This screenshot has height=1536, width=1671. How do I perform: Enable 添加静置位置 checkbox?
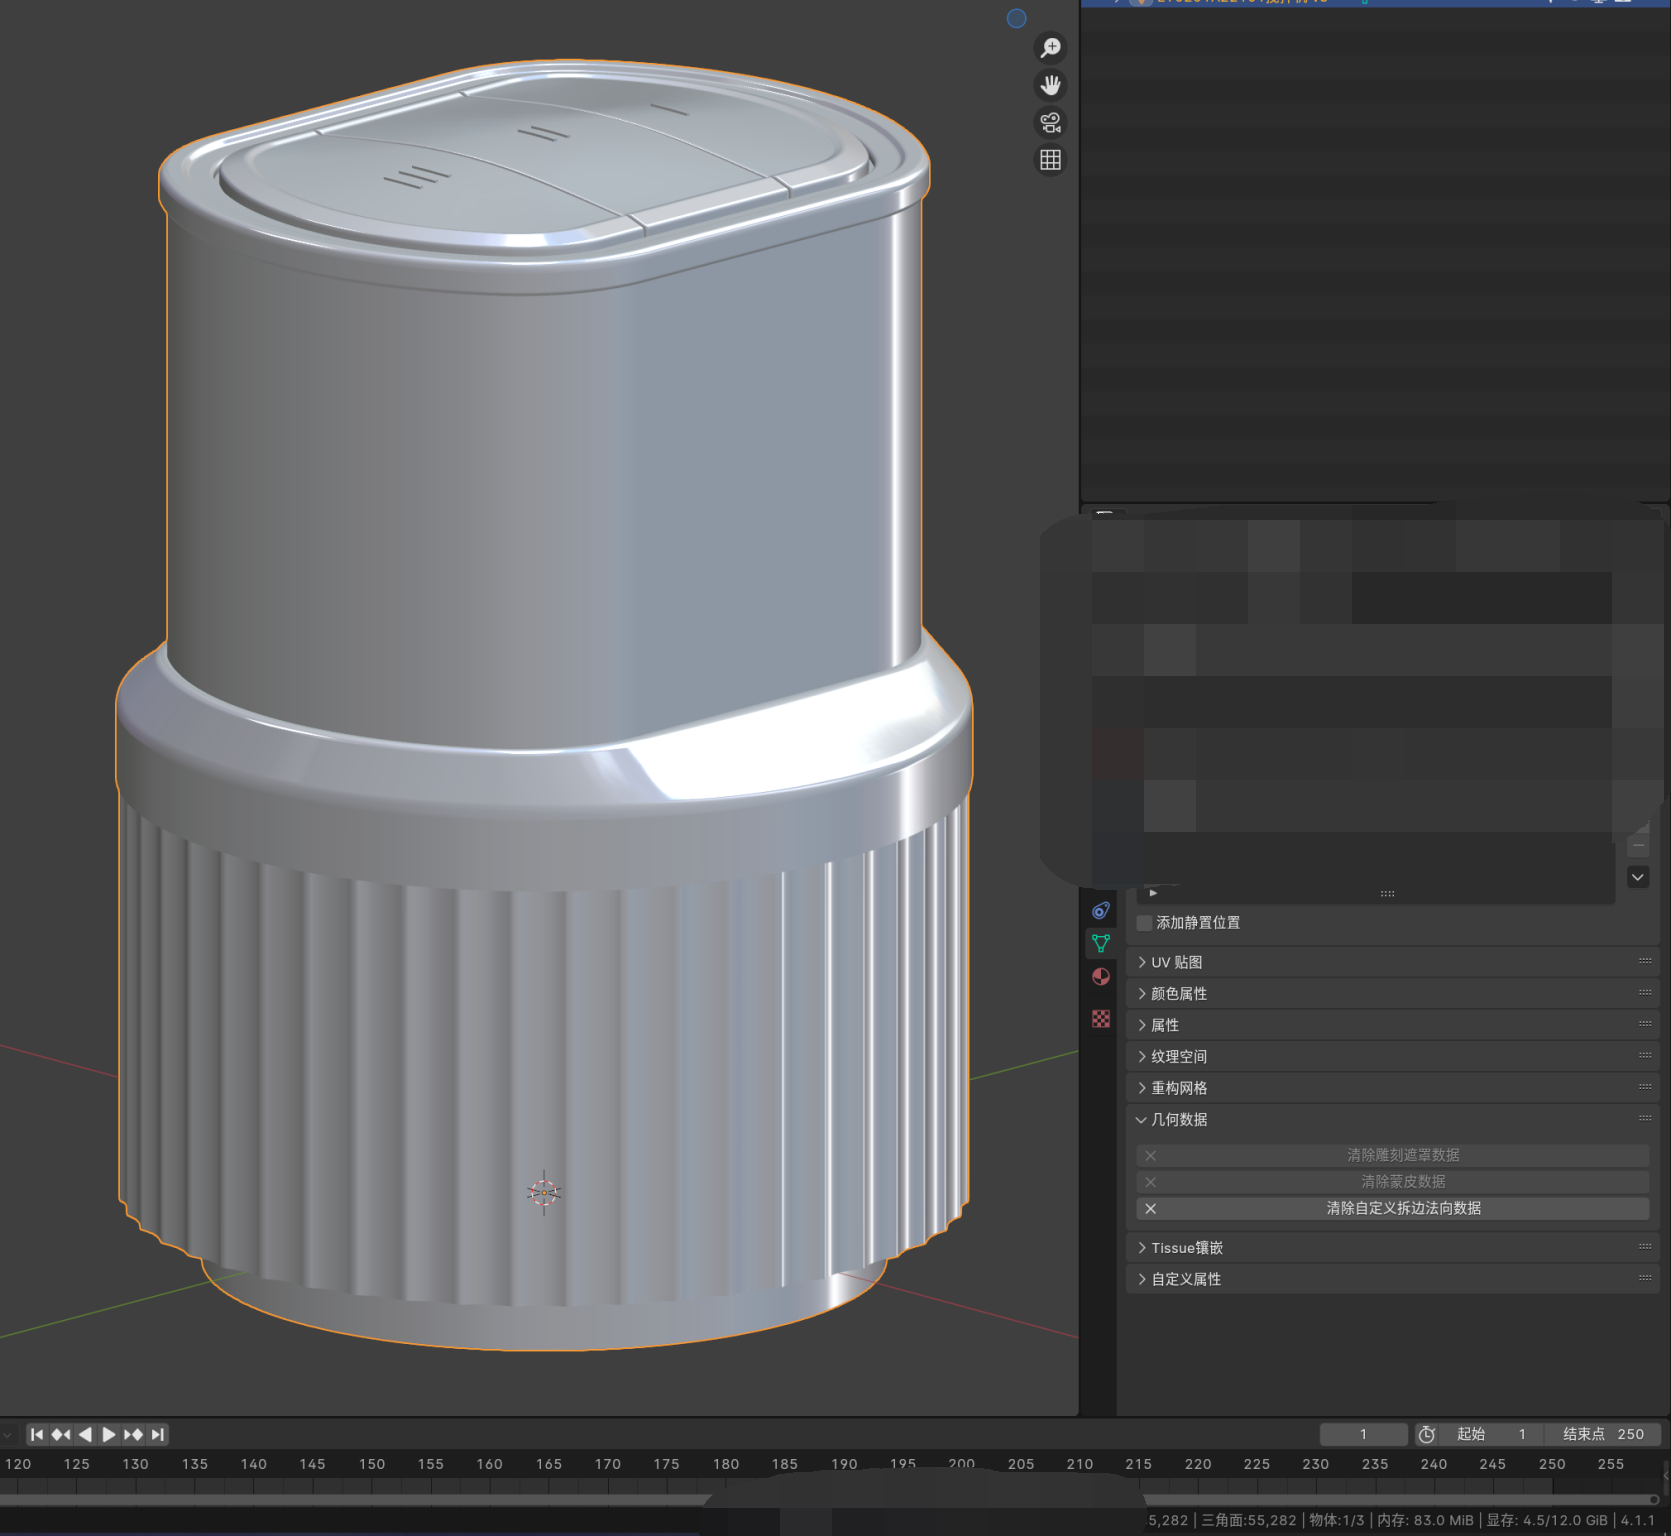pos(1145,923)
